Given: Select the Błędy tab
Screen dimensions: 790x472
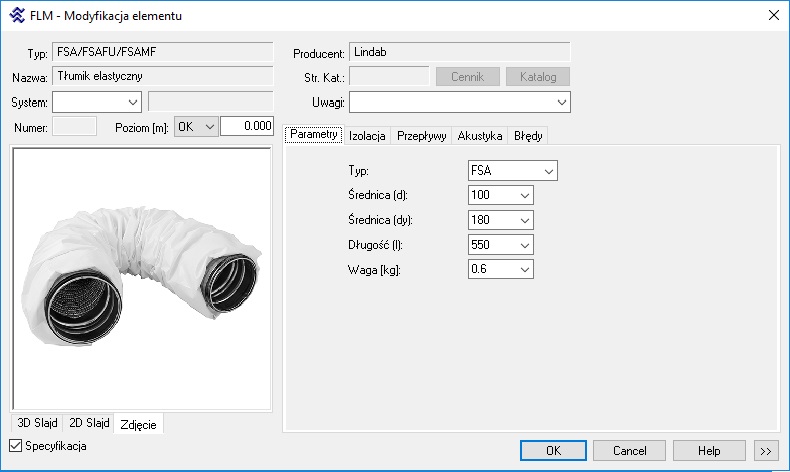Looking at the screenshot, I should (527, 136).
